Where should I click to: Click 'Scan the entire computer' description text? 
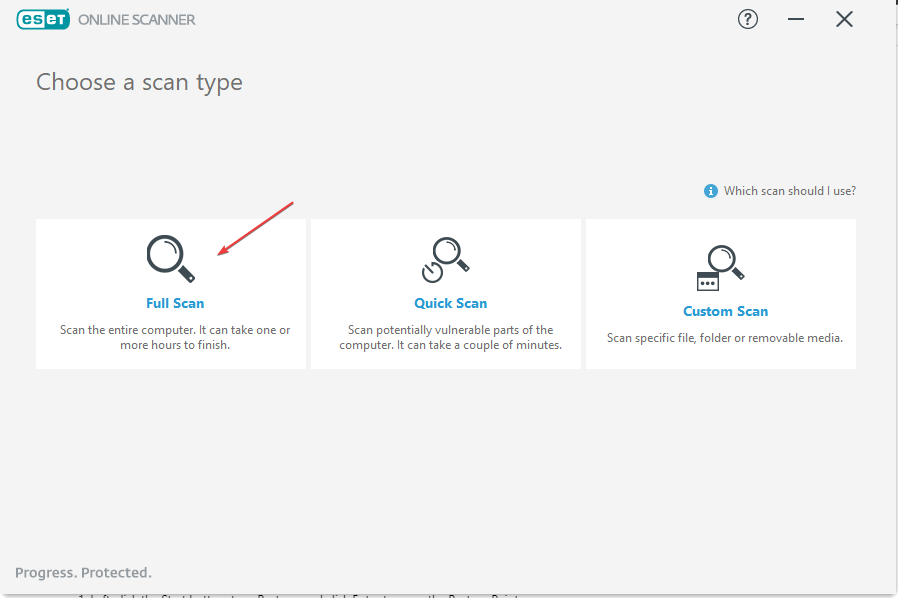175,337
